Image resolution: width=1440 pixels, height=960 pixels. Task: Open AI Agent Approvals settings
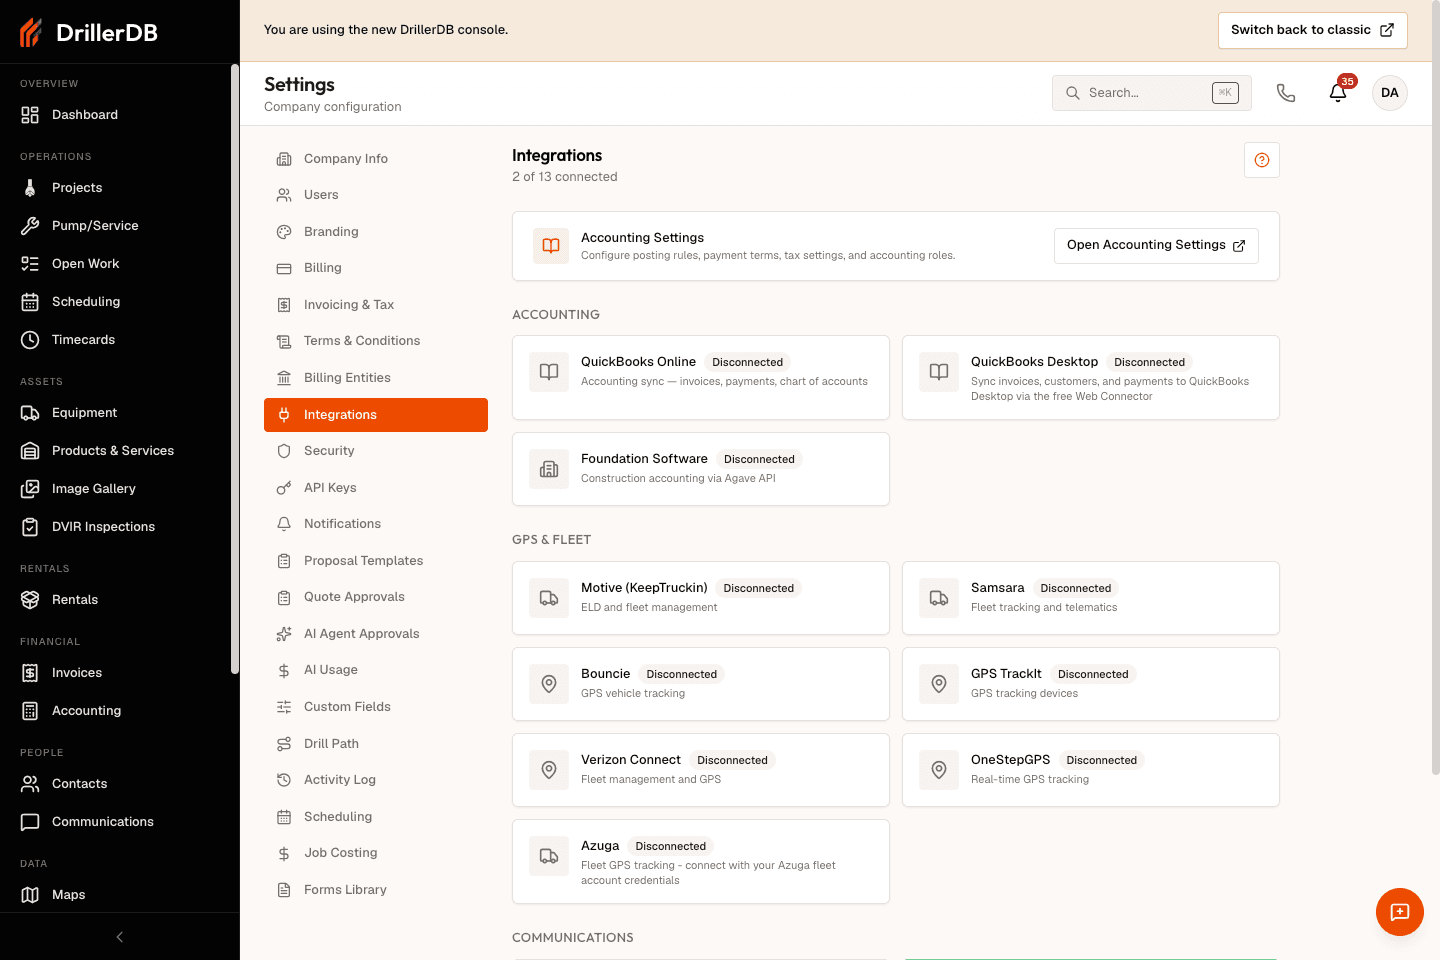pos(376,634)
